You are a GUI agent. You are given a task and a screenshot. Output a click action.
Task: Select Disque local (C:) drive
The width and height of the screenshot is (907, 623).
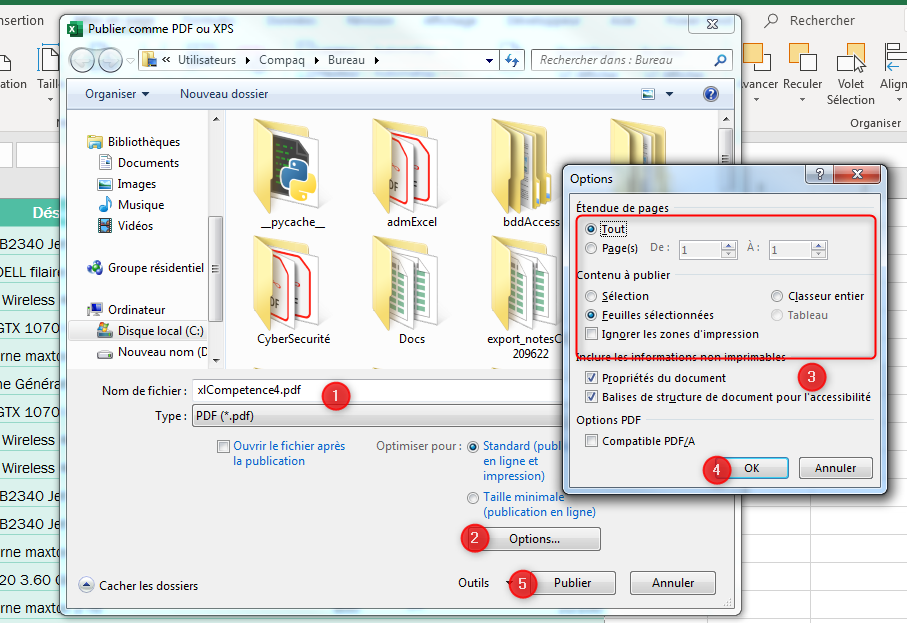click(150, 331)
